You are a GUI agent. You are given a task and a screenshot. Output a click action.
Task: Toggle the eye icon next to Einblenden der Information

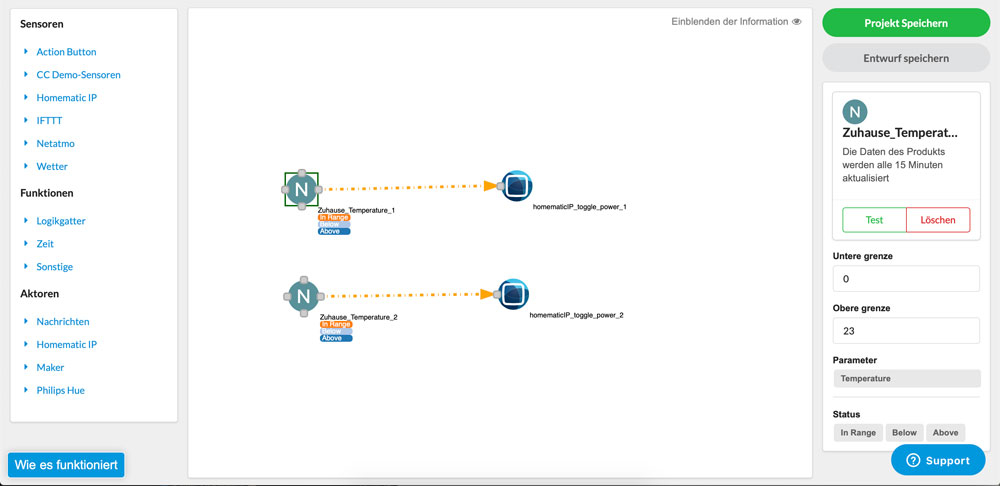[x=797, y=22]
